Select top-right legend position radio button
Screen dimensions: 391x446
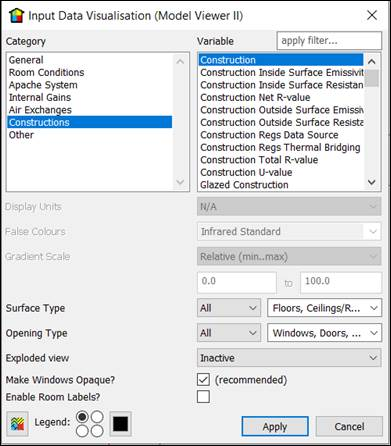pos(97,417)
